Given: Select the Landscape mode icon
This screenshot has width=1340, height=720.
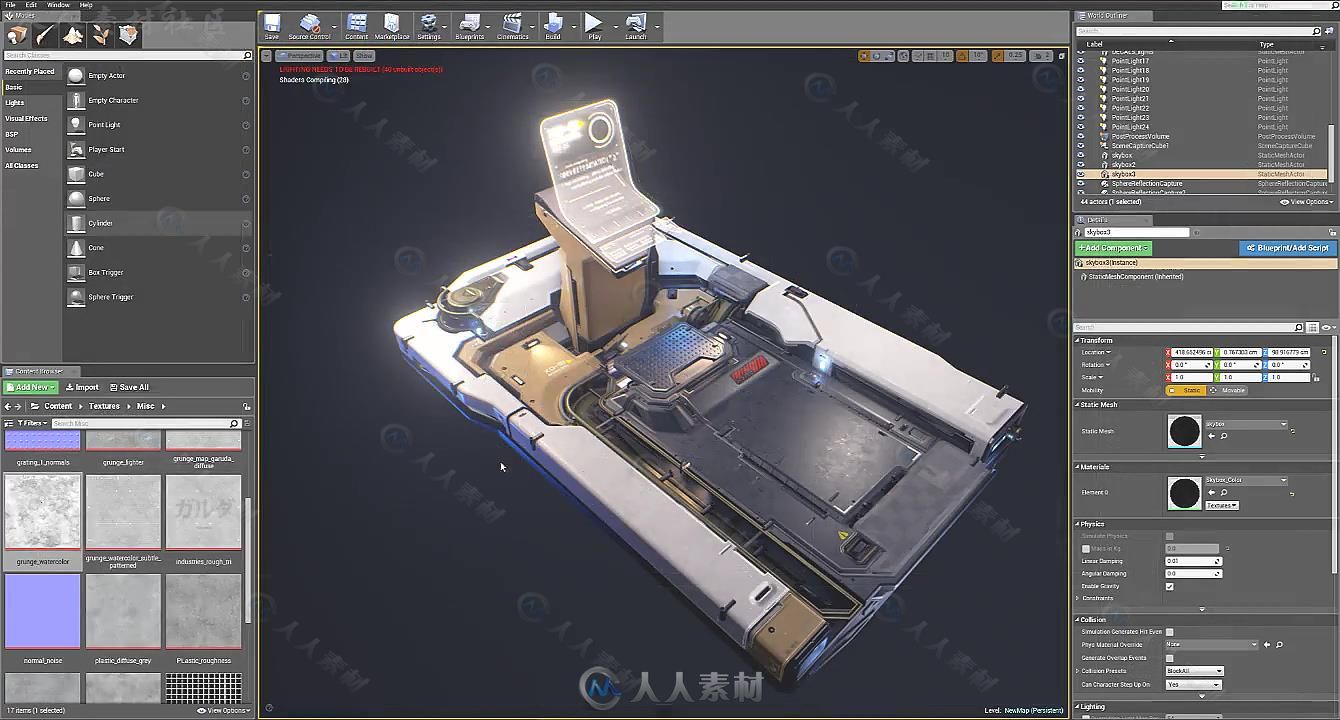Looking at the screenshot, I should 73,35.
